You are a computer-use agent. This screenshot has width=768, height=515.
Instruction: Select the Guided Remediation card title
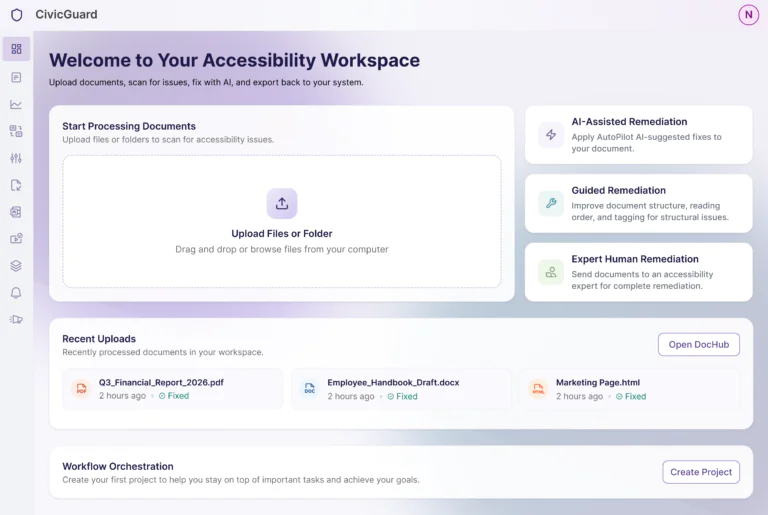point(618,190)
